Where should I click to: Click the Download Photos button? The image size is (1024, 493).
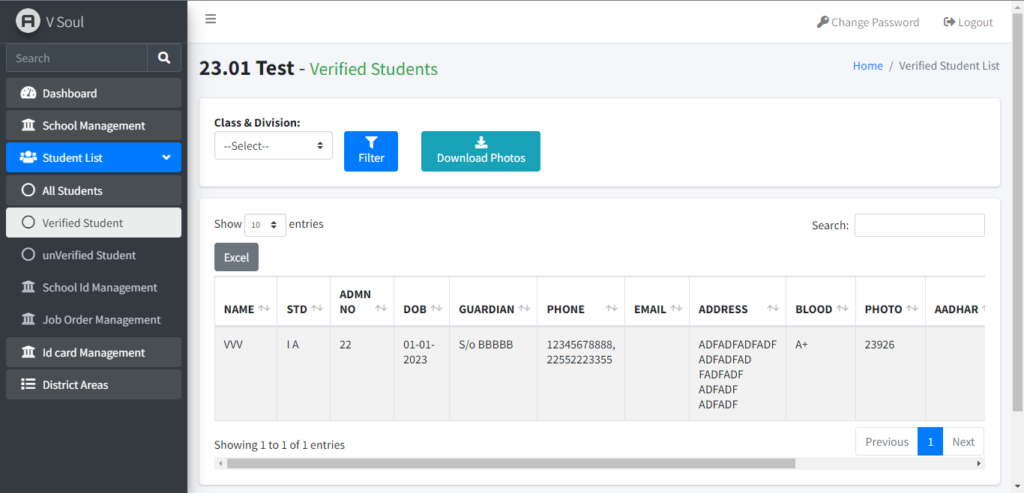[x=481, y=151]
